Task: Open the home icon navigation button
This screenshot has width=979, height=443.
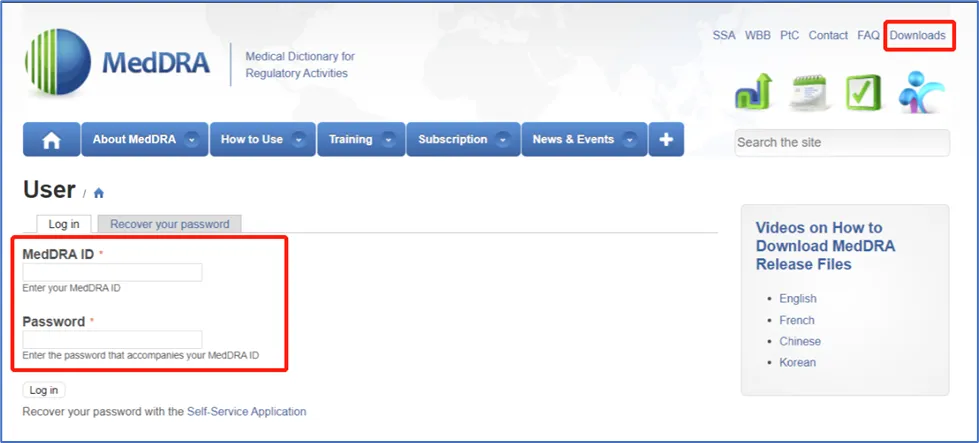Action: [x=51, y=139]
